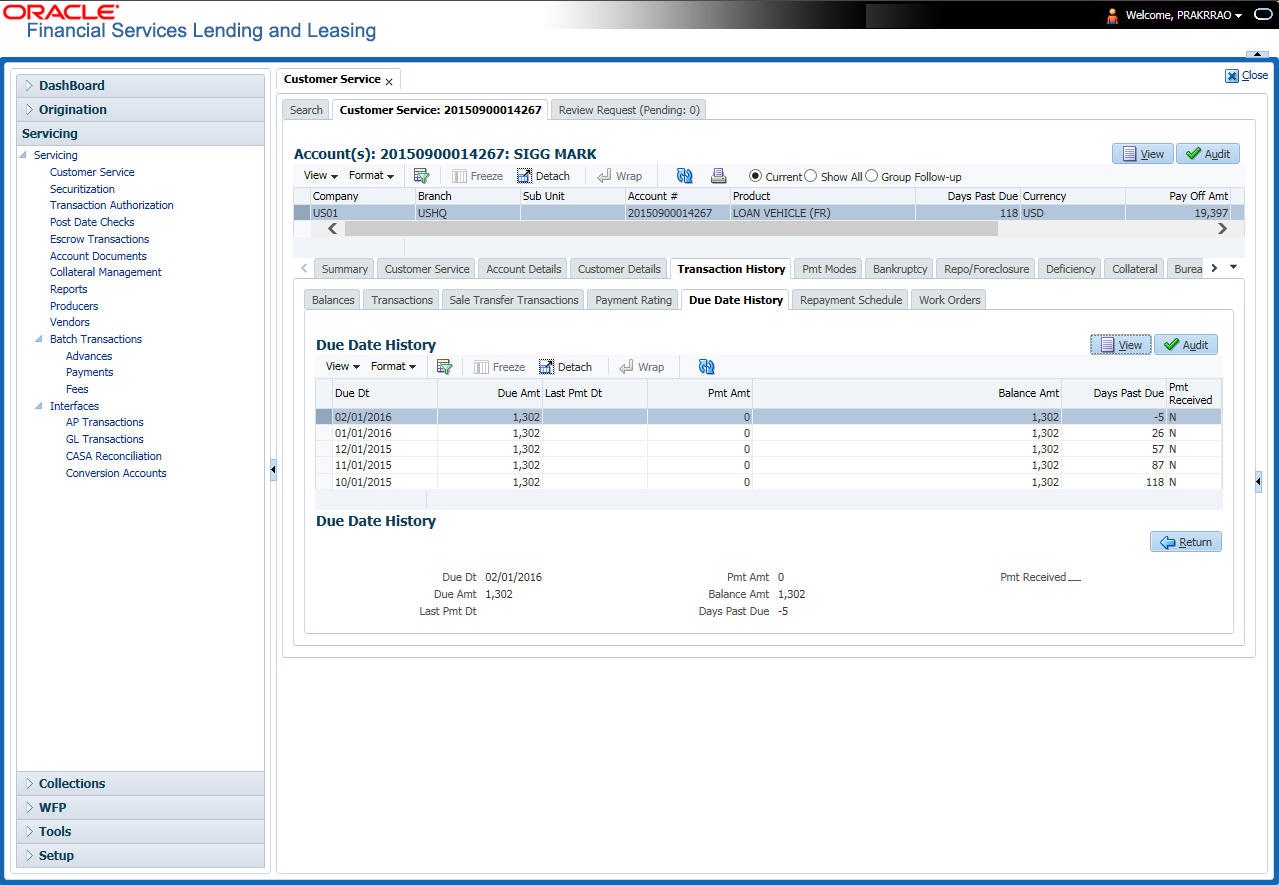The width and height of the screenshot is (1279, 885).
Task: Open the Account Details tab
Action: [523, 269]
